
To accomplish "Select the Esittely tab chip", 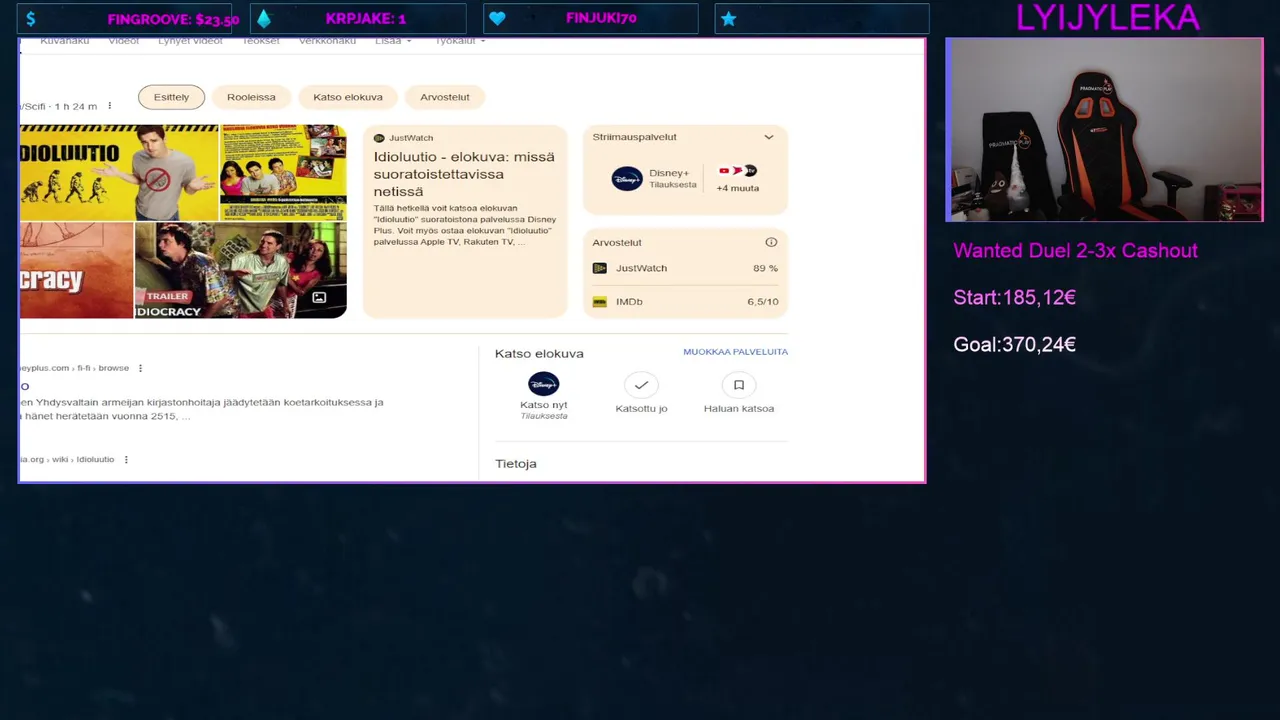I will (x=171, y=97).
